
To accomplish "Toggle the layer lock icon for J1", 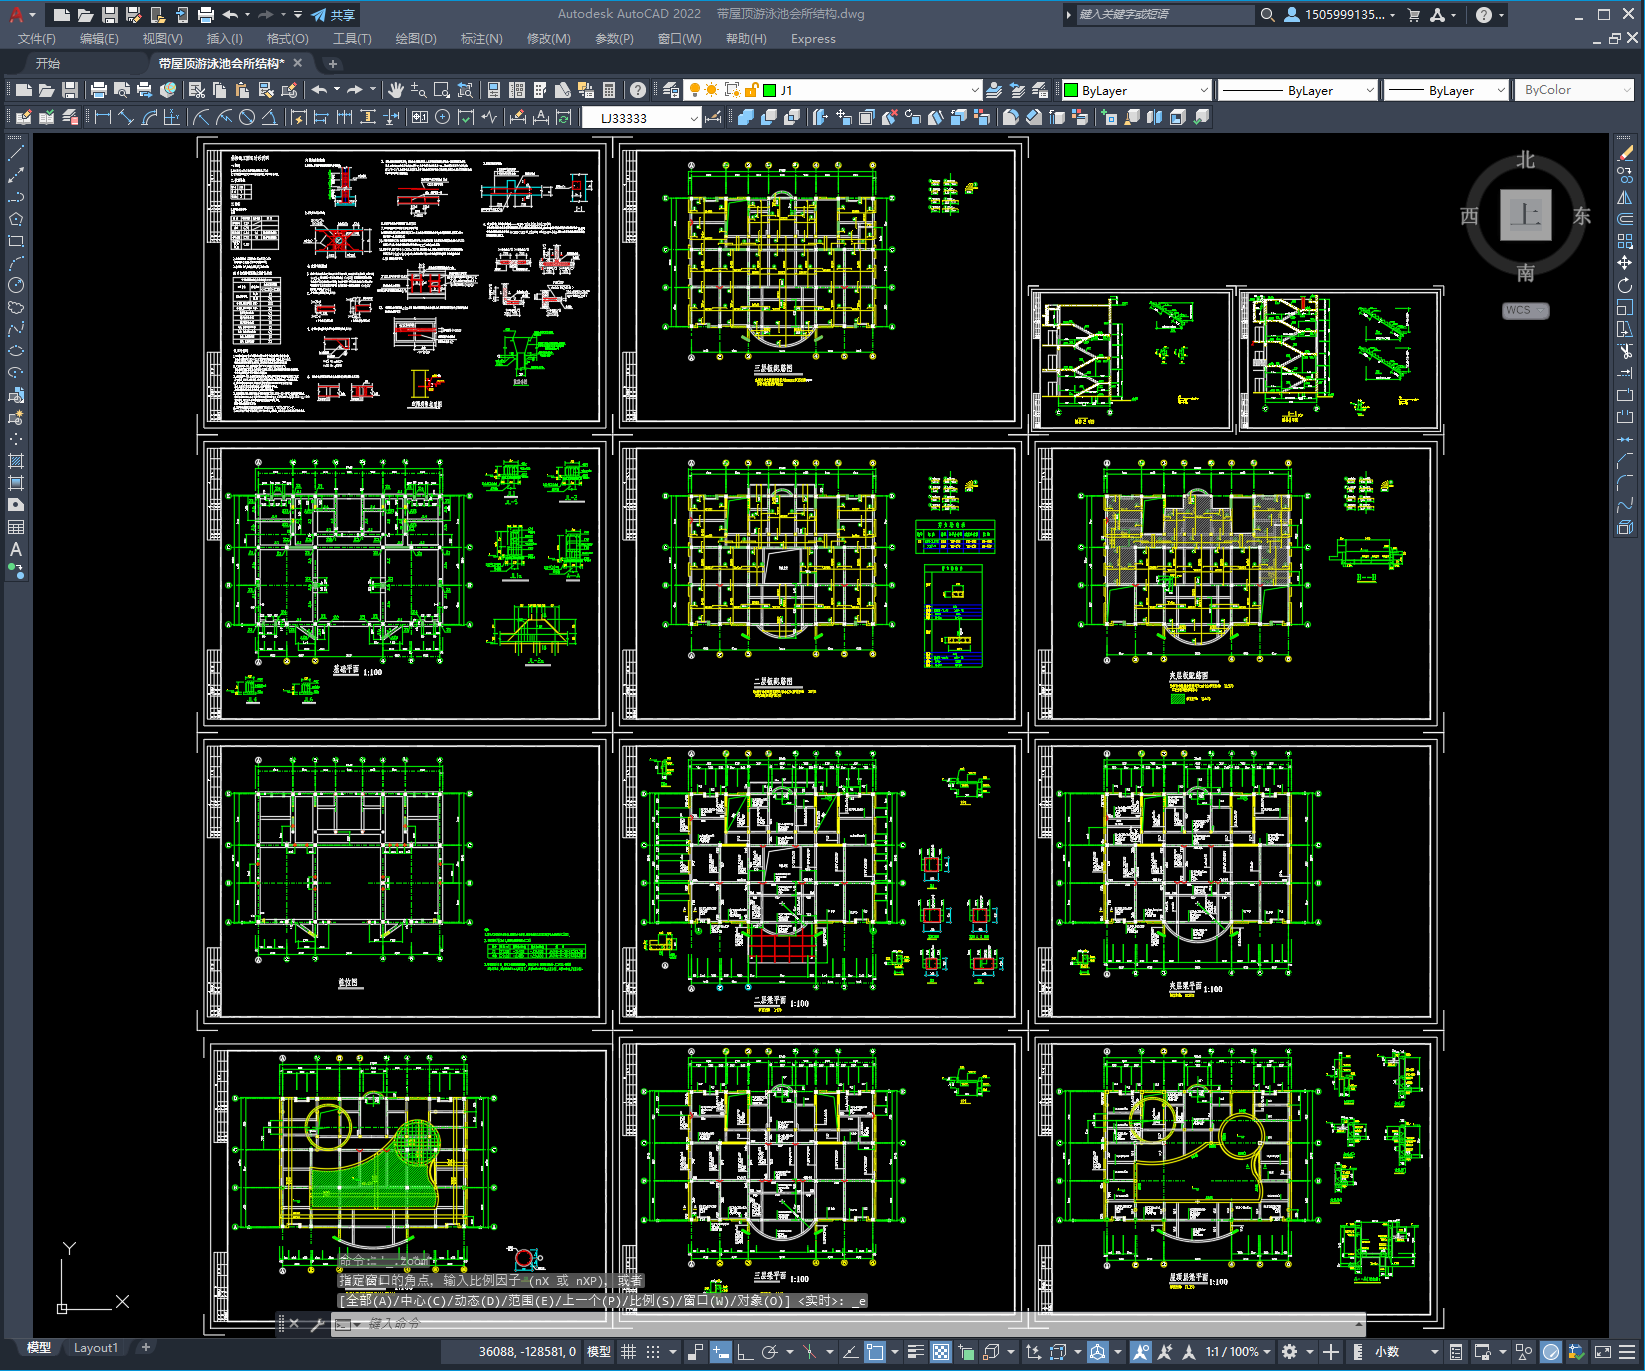I will click(x=752, y=90).
